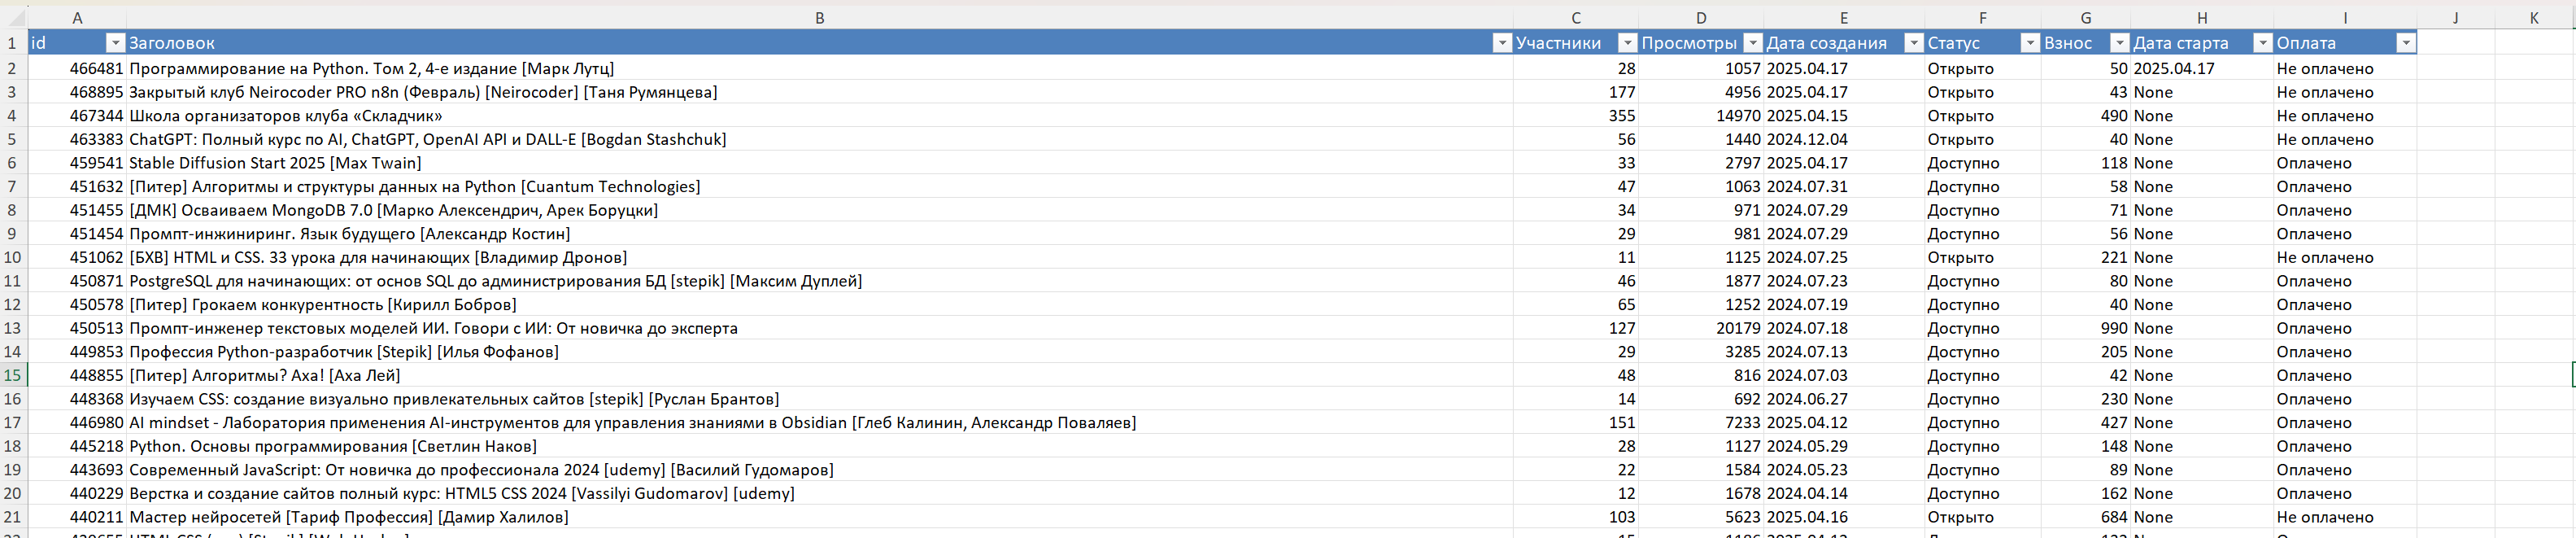This screenshot has width=2576, height=538.
Task: Open the id column filter dropdown
Action: click(x=115, y=43)
